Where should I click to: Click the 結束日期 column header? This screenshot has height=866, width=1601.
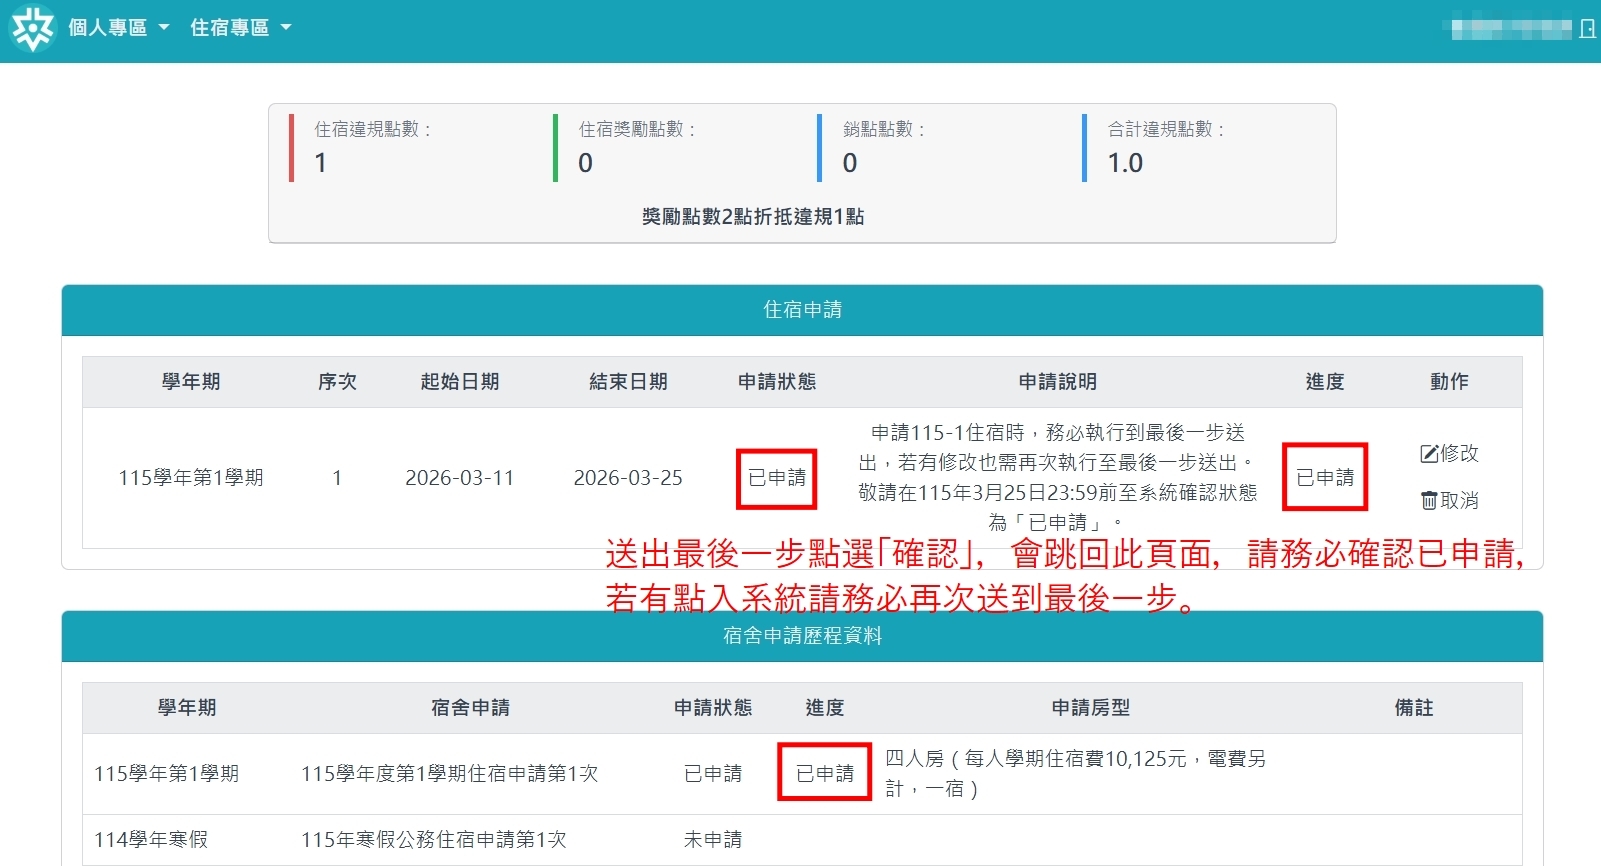coord(628,382)
